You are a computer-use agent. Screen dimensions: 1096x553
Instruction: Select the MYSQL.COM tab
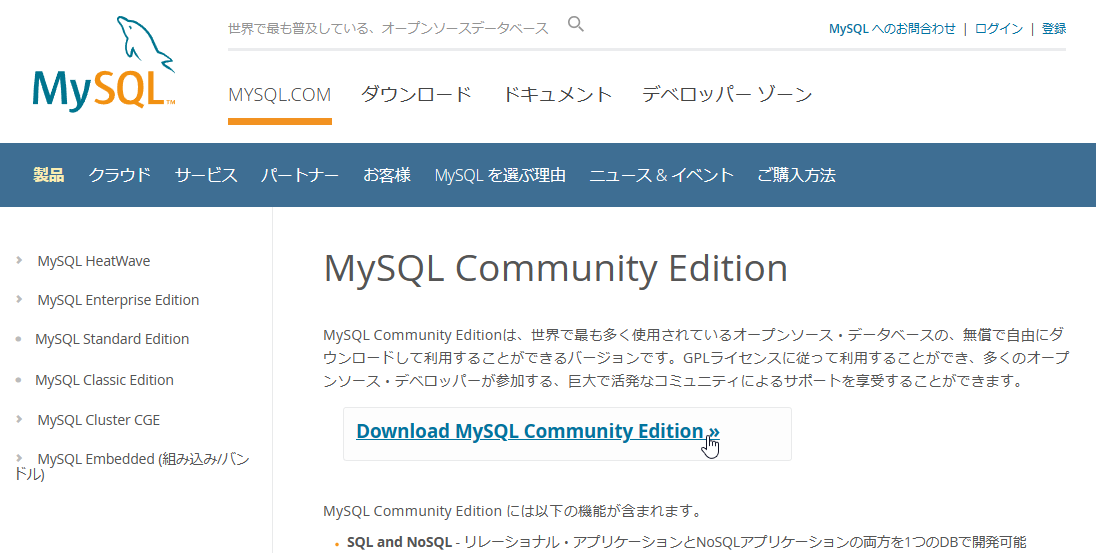pyautogui.click(x=280, y=94)
